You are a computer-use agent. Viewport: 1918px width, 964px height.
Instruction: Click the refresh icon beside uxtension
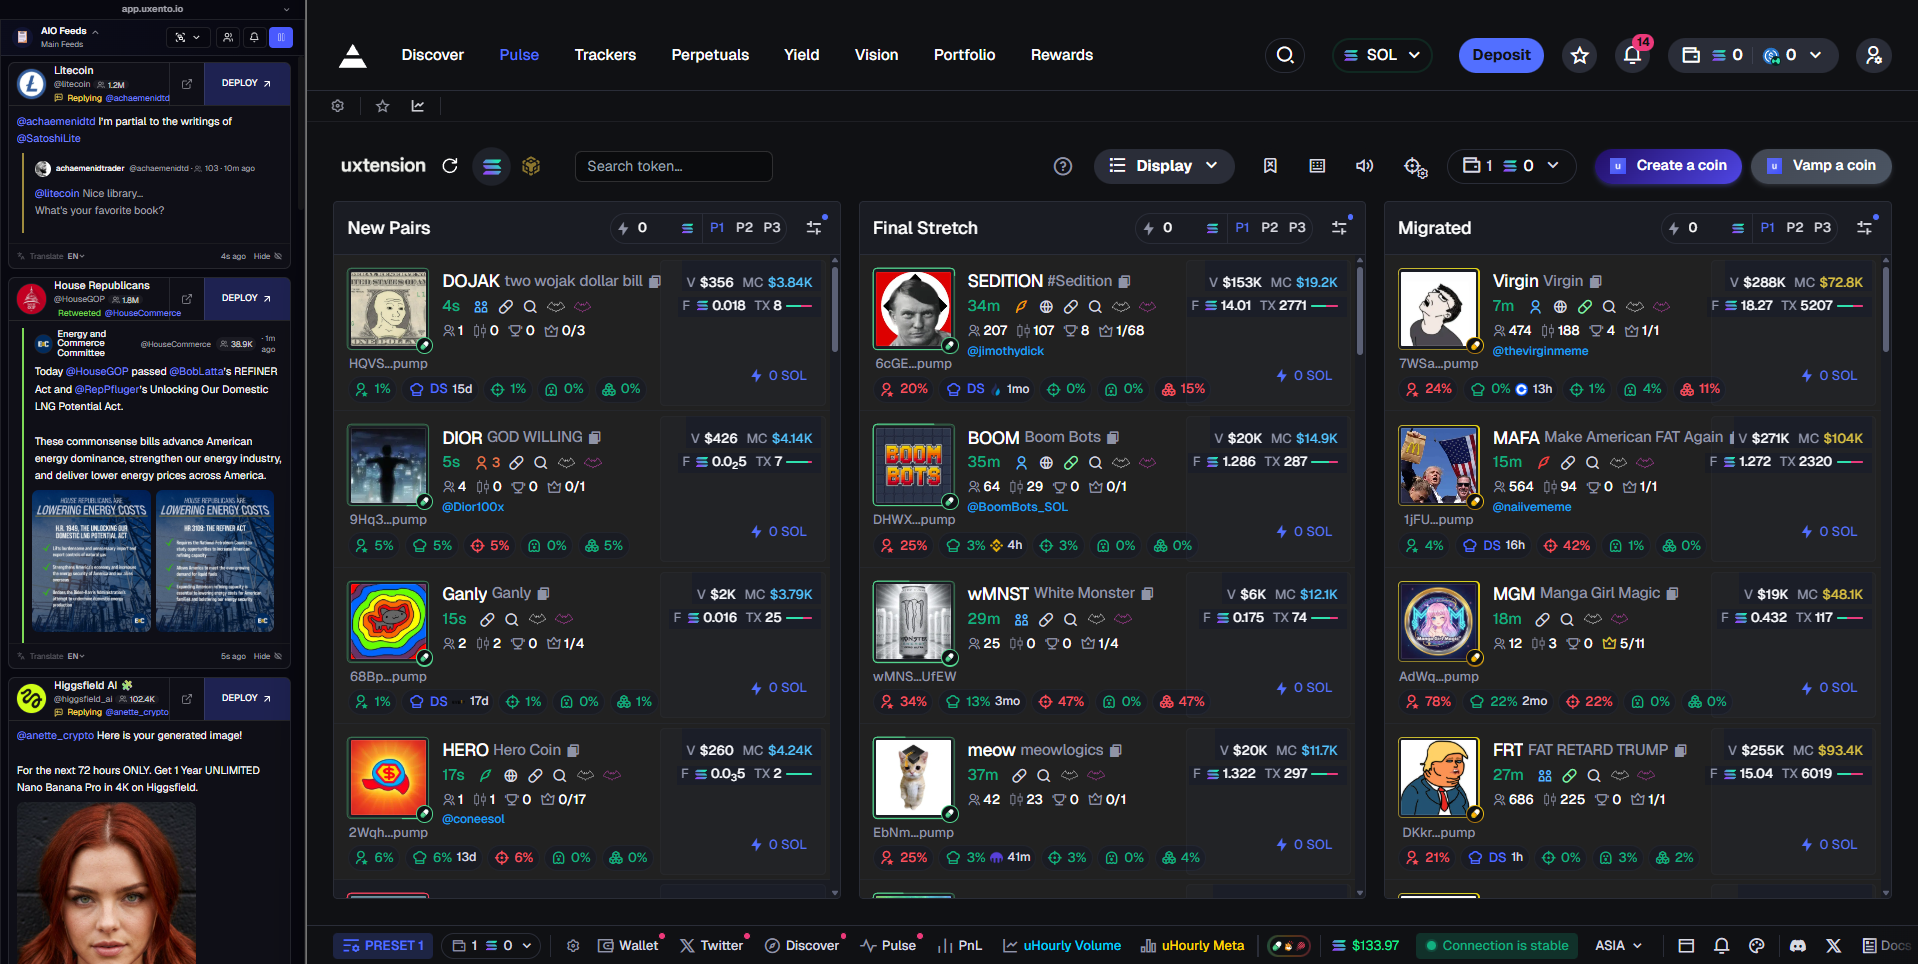click(450, 166)
